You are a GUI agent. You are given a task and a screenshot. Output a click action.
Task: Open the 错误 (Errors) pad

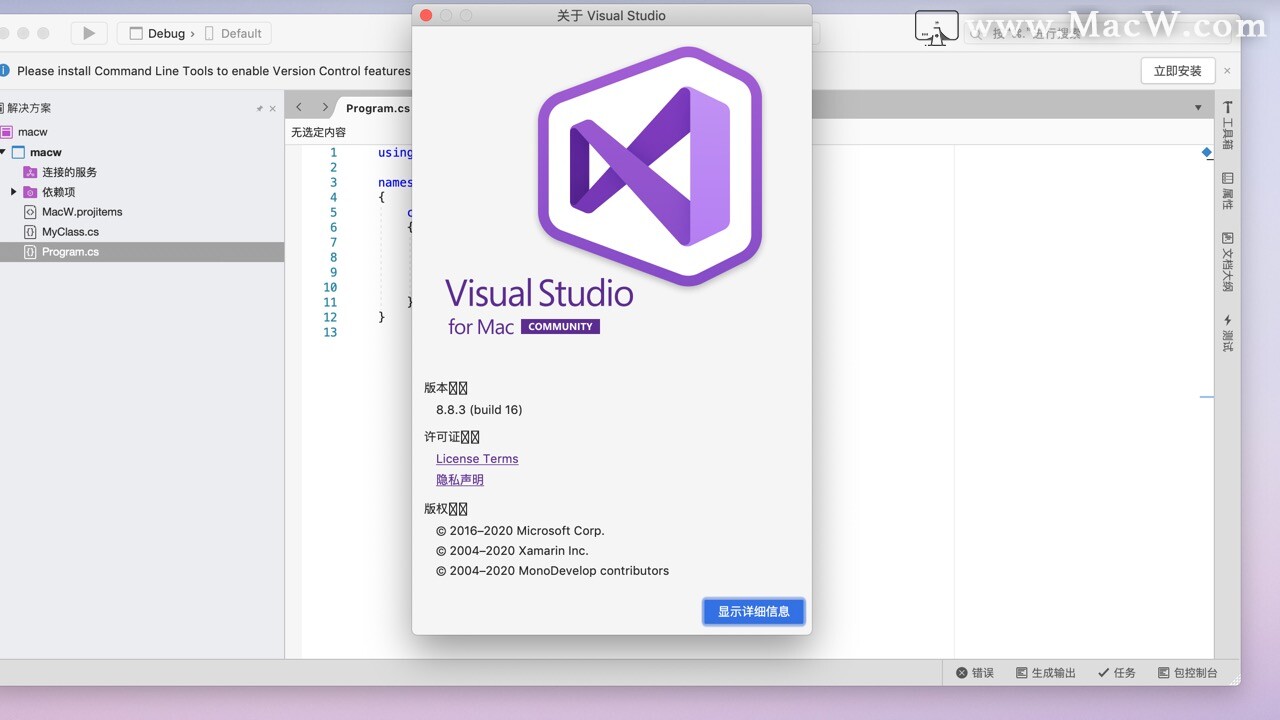click(x=975, y=672)
